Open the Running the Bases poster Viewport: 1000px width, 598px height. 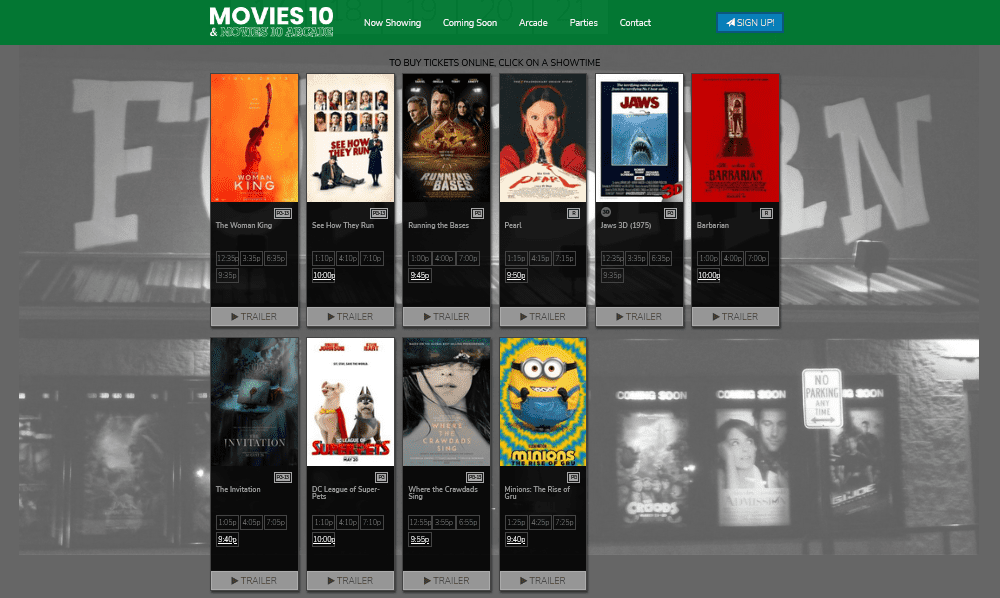[x=446, y=138]
